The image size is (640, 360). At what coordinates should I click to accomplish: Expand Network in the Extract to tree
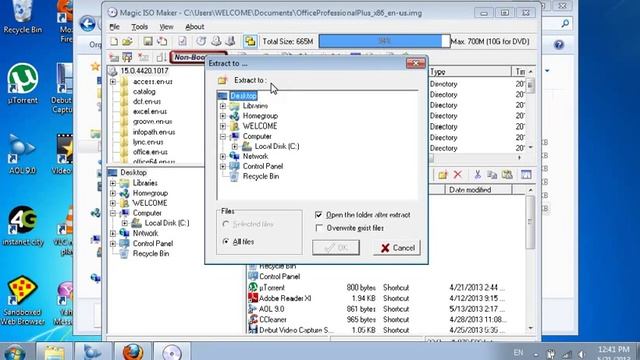tap(223, 156)
